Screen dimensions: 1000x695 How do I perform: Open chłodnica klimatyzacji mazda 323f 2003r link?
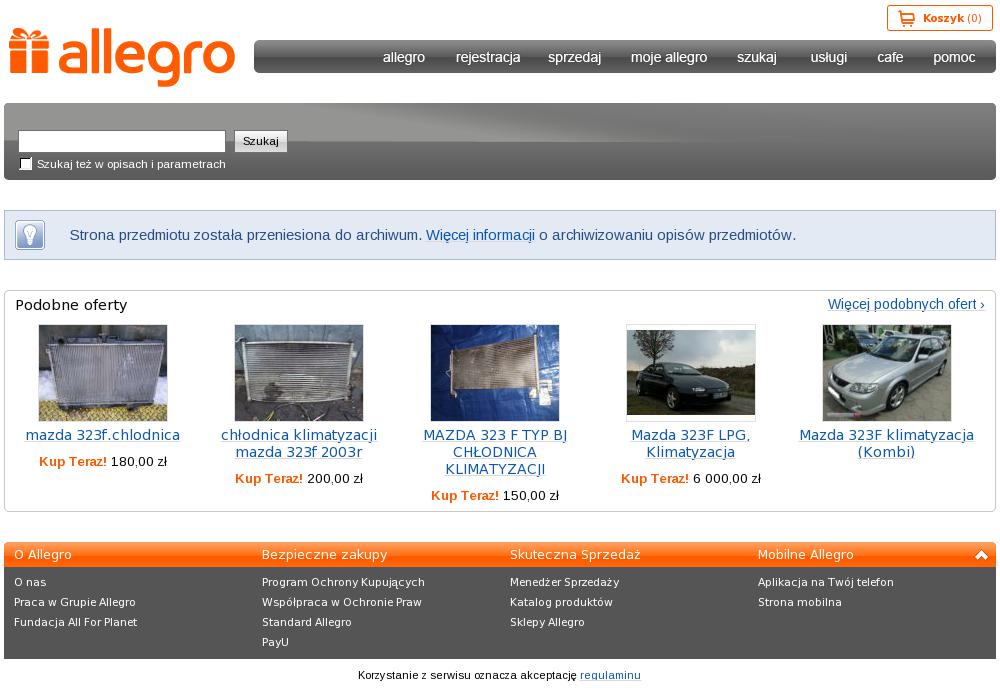point(299,443)
